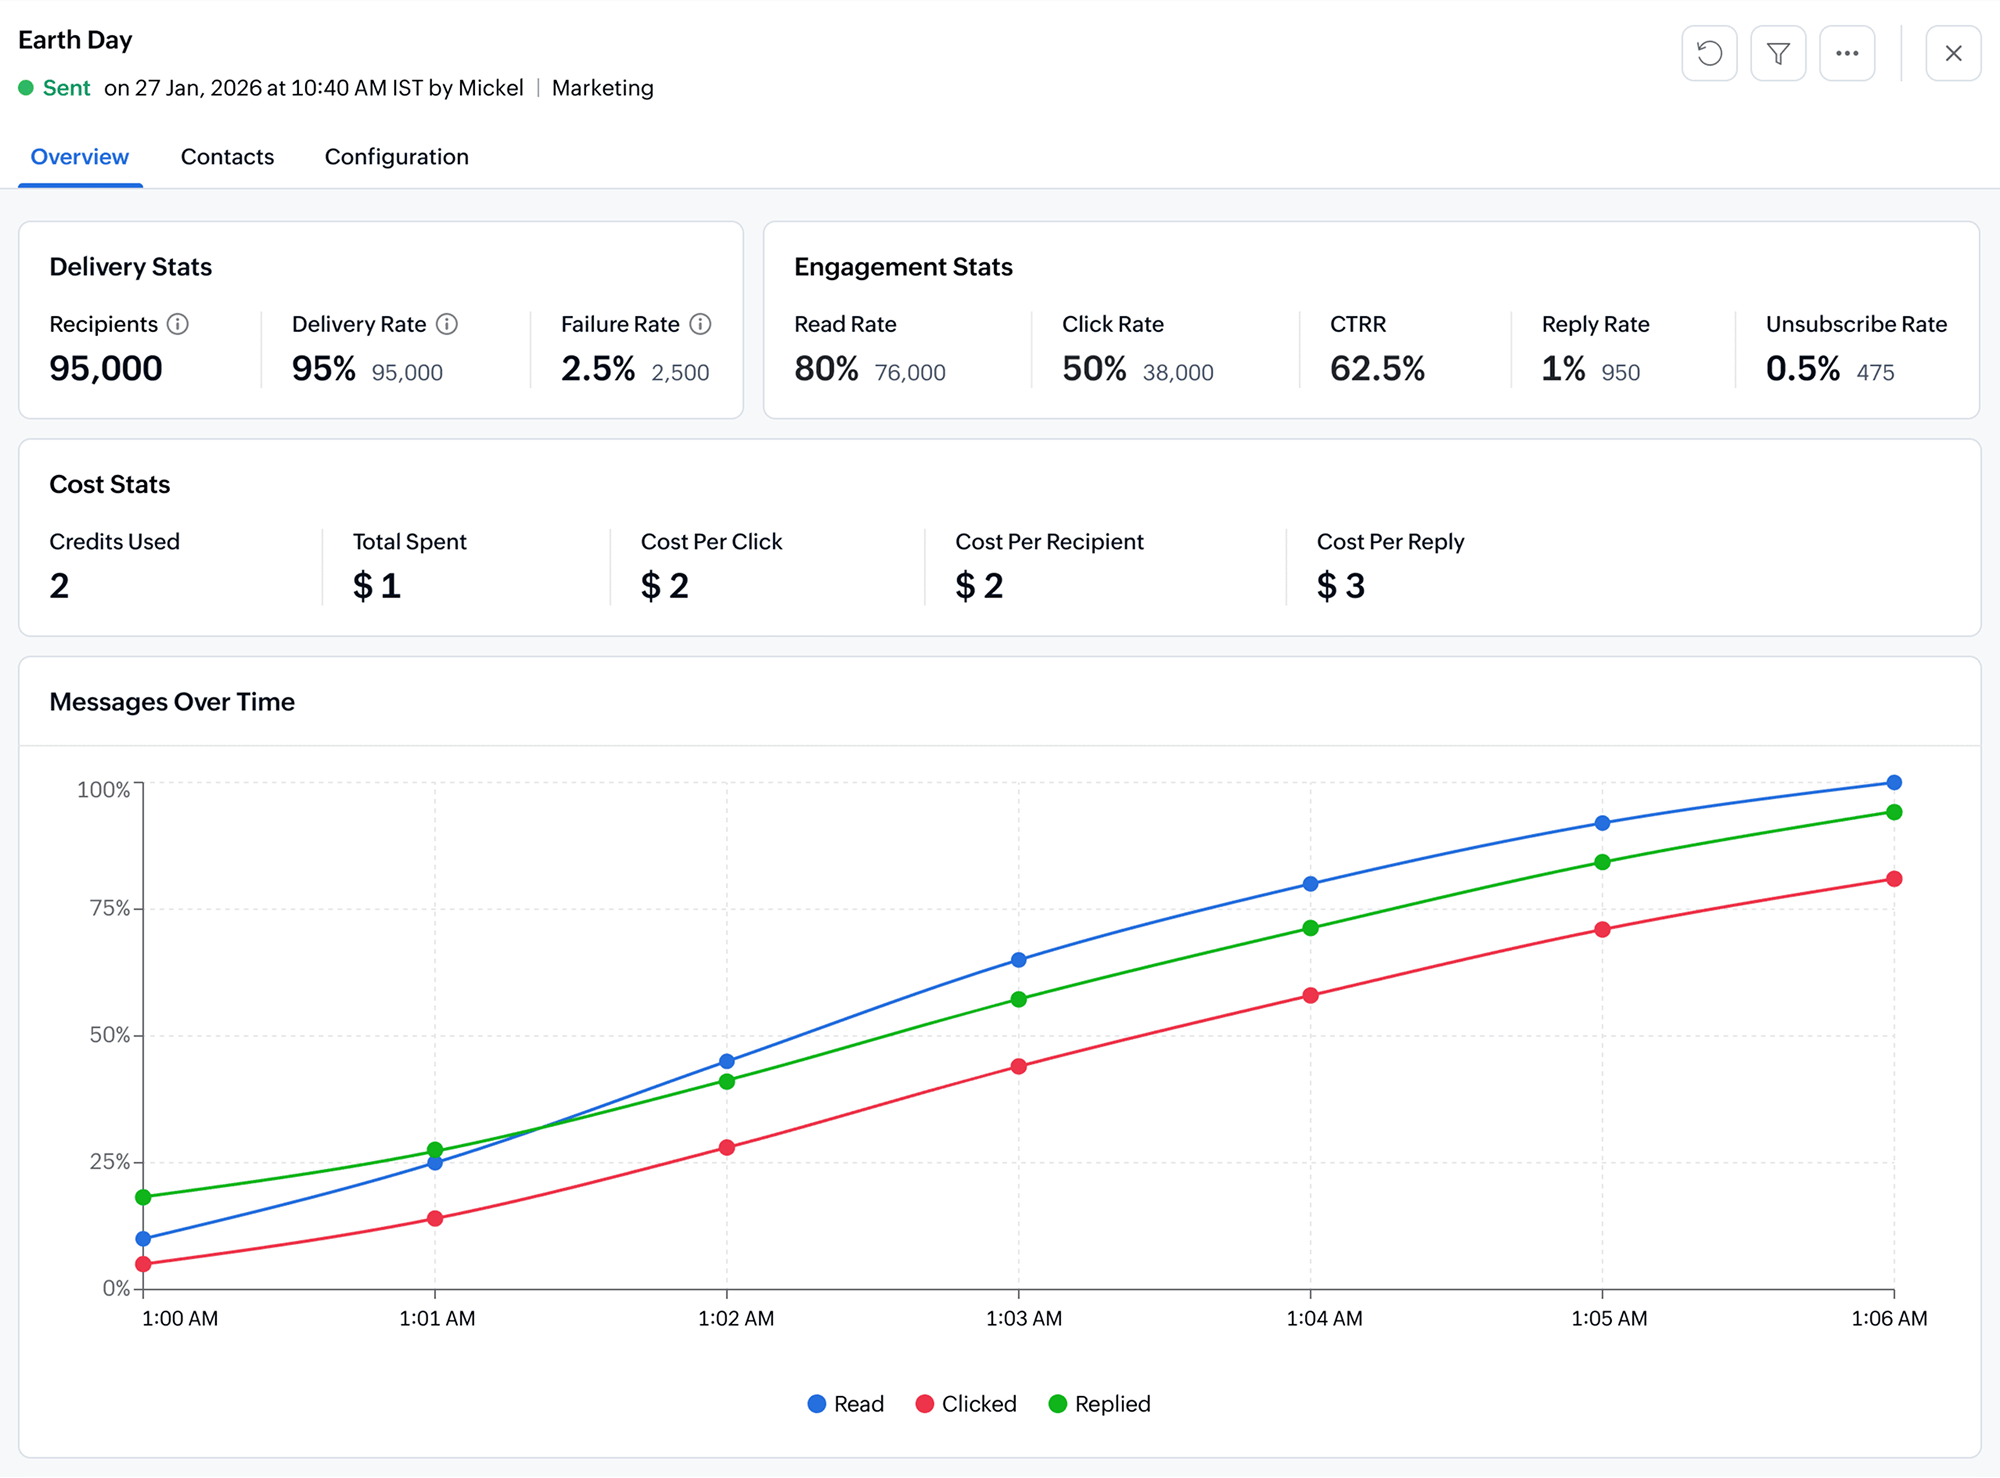The image size is (2000, 1478).
Task: Click the Total Spent $ 1 value
Action: coord(377,586)
